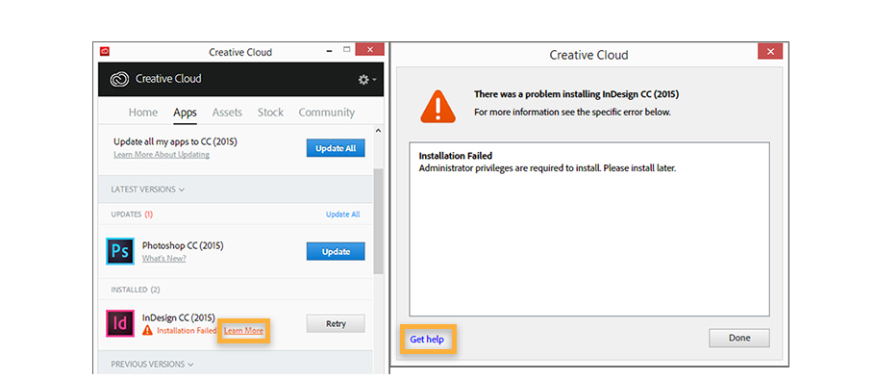Image resolution: width=875 pixels, height=379 pixels.
Task: Go to the Community tab
Action: point(326,112)
